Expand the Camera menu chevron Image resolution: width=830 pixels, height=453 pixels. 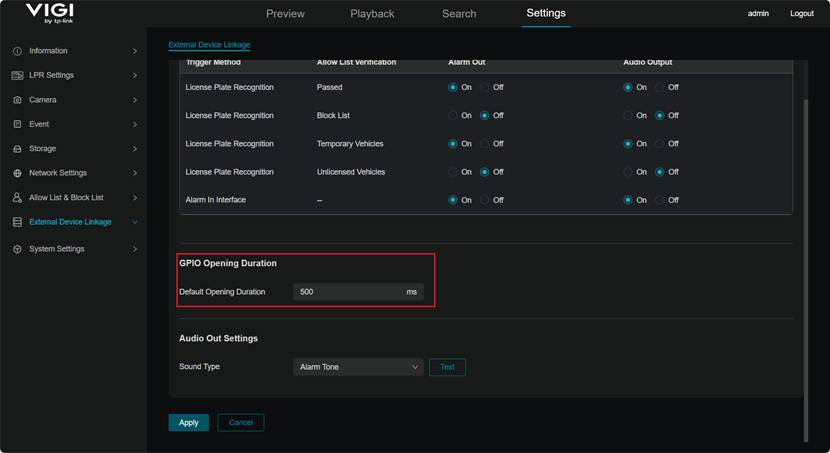(x=135, y=100)
